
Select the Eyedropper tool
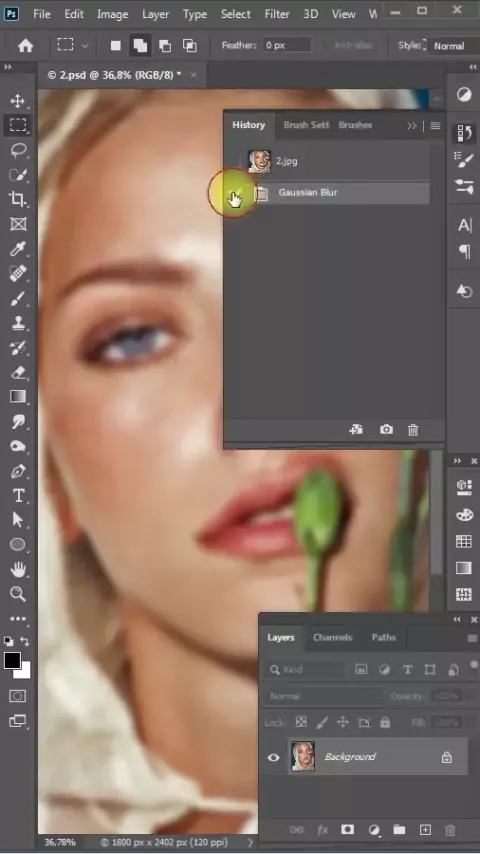pyautogui.click(x=17, y=249)
